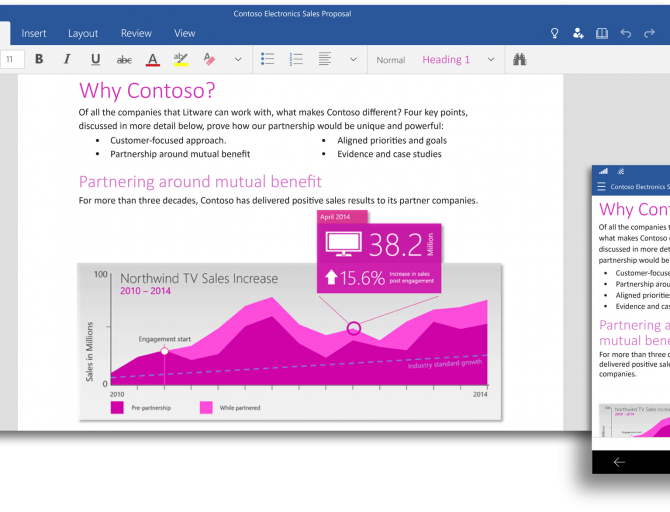This screenshot has width=670, height=512.
Task: Switch to the Review tab
Action: pos(136,33)
